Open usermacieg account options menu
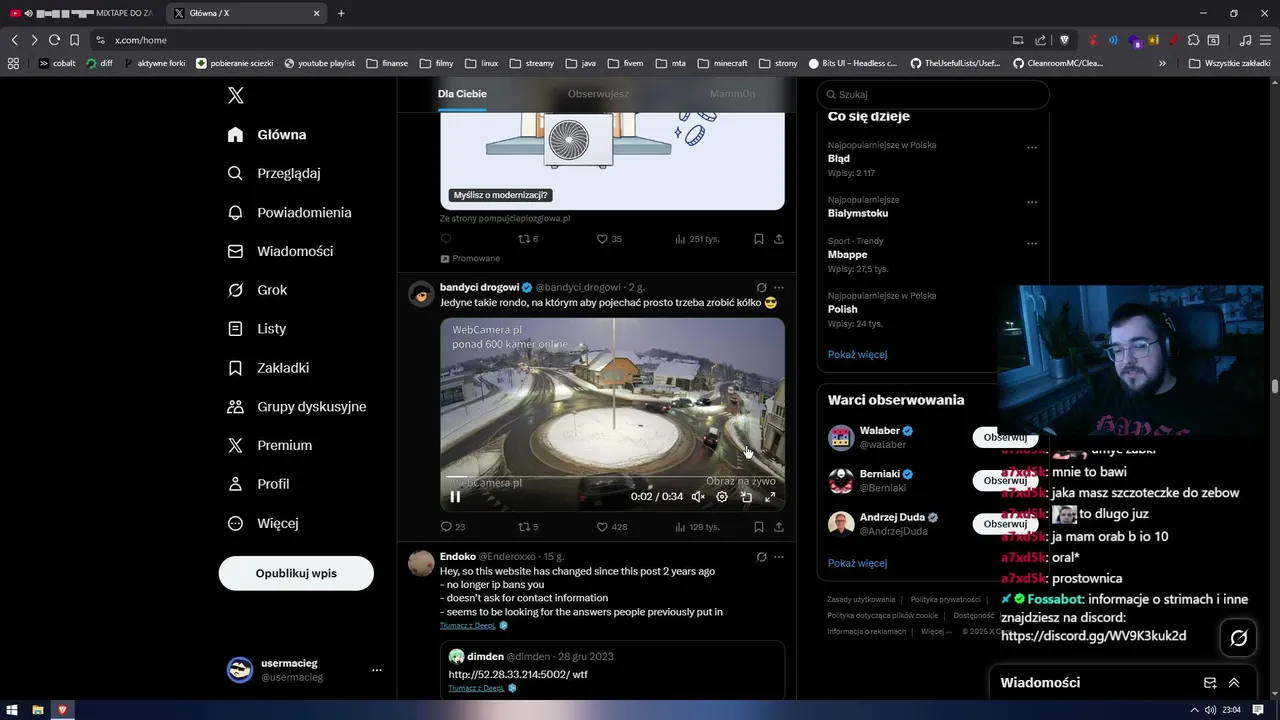This screenshot has height=720, width=1280. pyautogui.click(x=376, y=670)
